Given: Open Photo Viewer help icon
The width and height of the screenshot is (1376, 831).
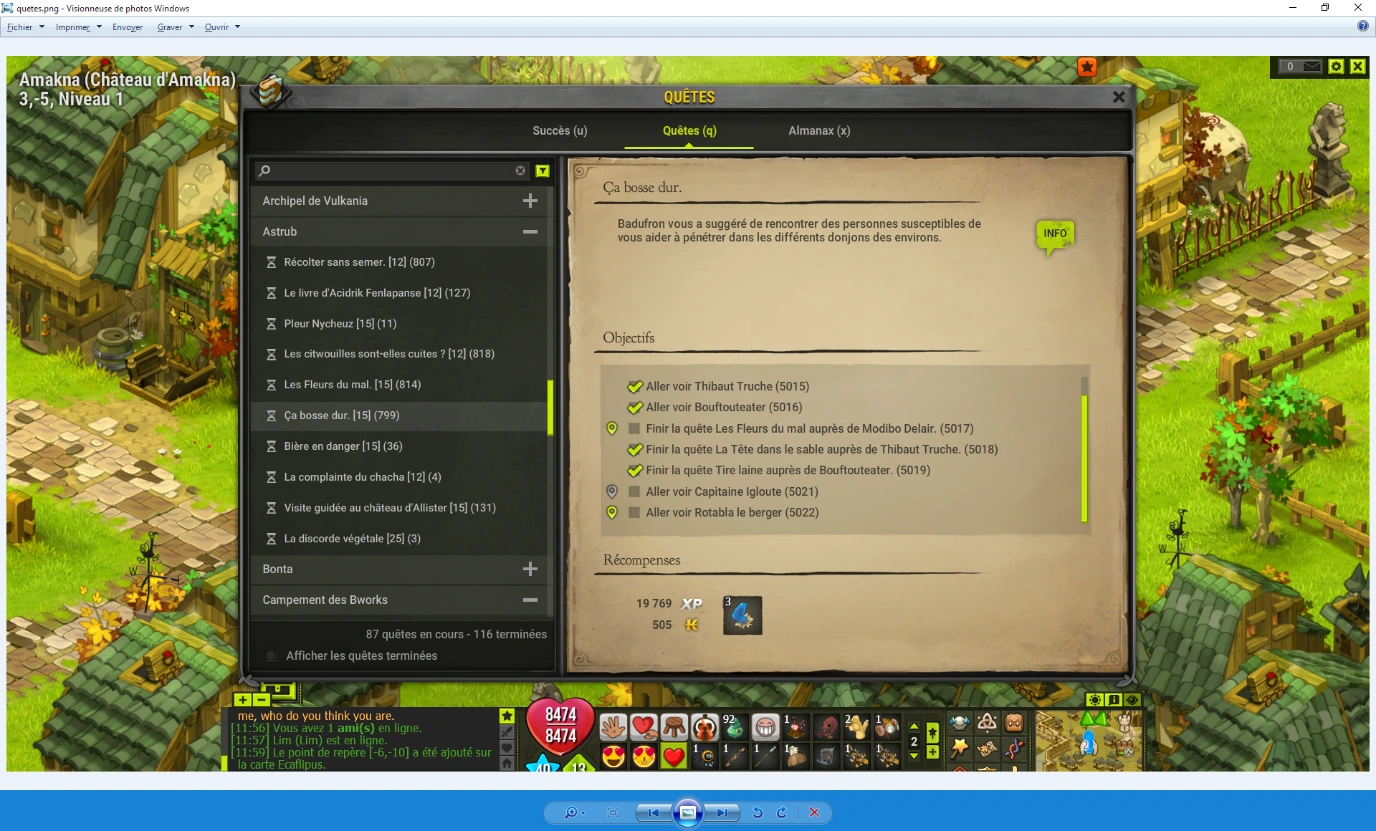Looking at the screenshot, I should coord(1362,26).
